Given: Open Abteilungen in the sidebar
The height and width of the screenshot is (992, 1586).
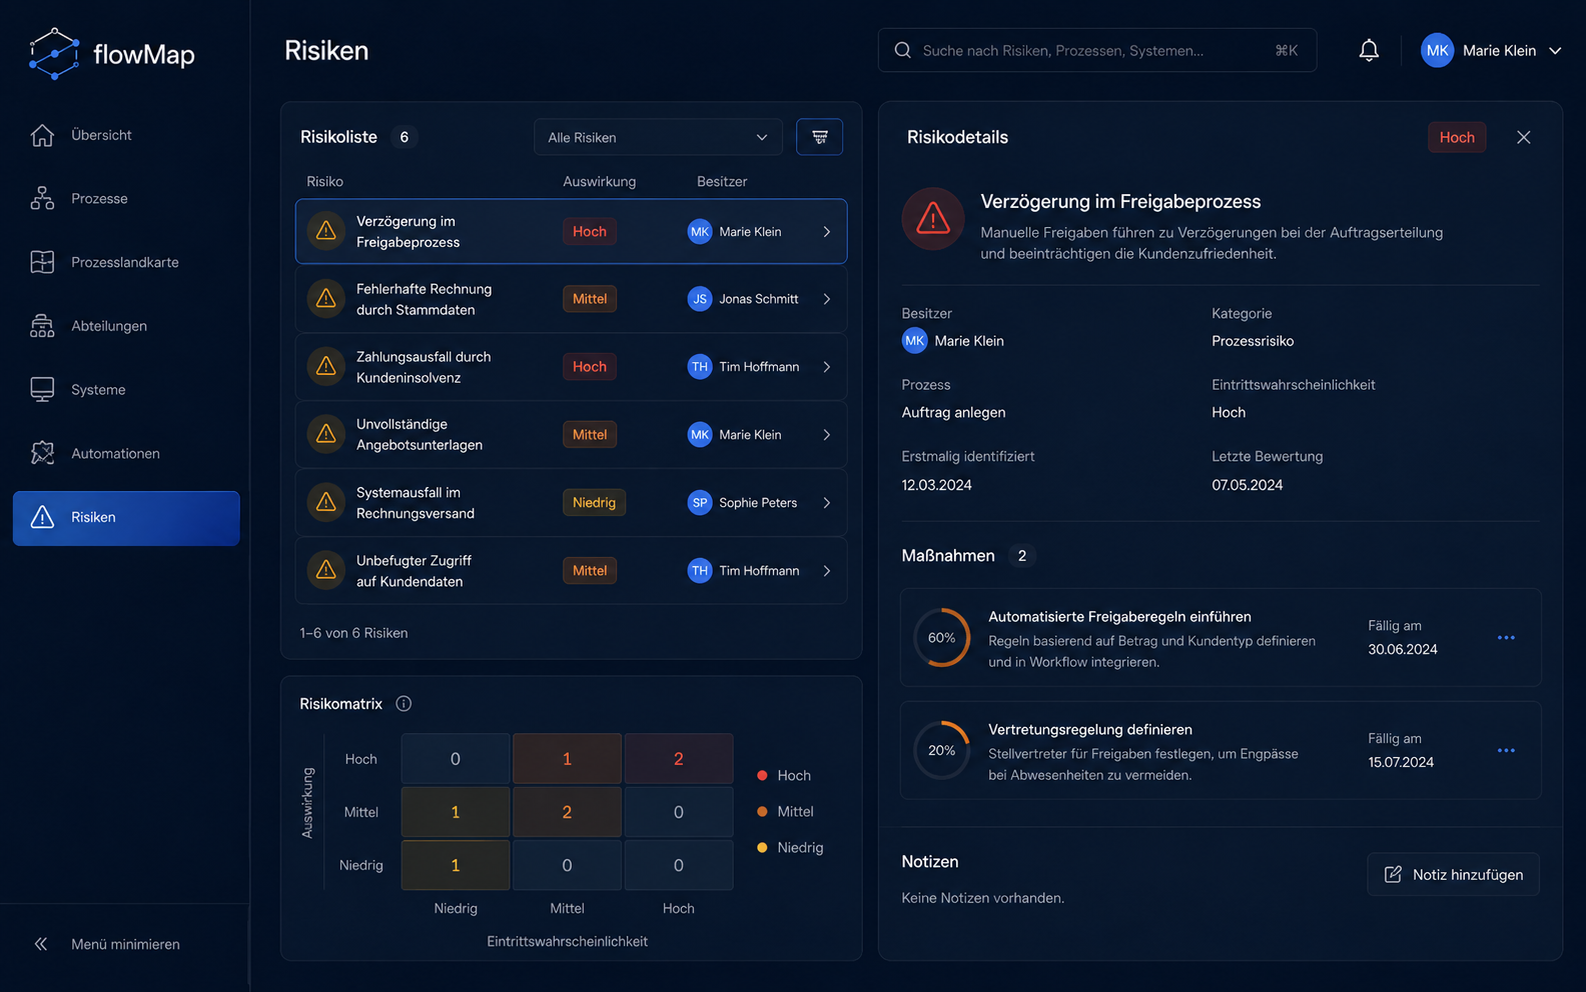Looking at the screenshot, I should [x=126, y=326].
